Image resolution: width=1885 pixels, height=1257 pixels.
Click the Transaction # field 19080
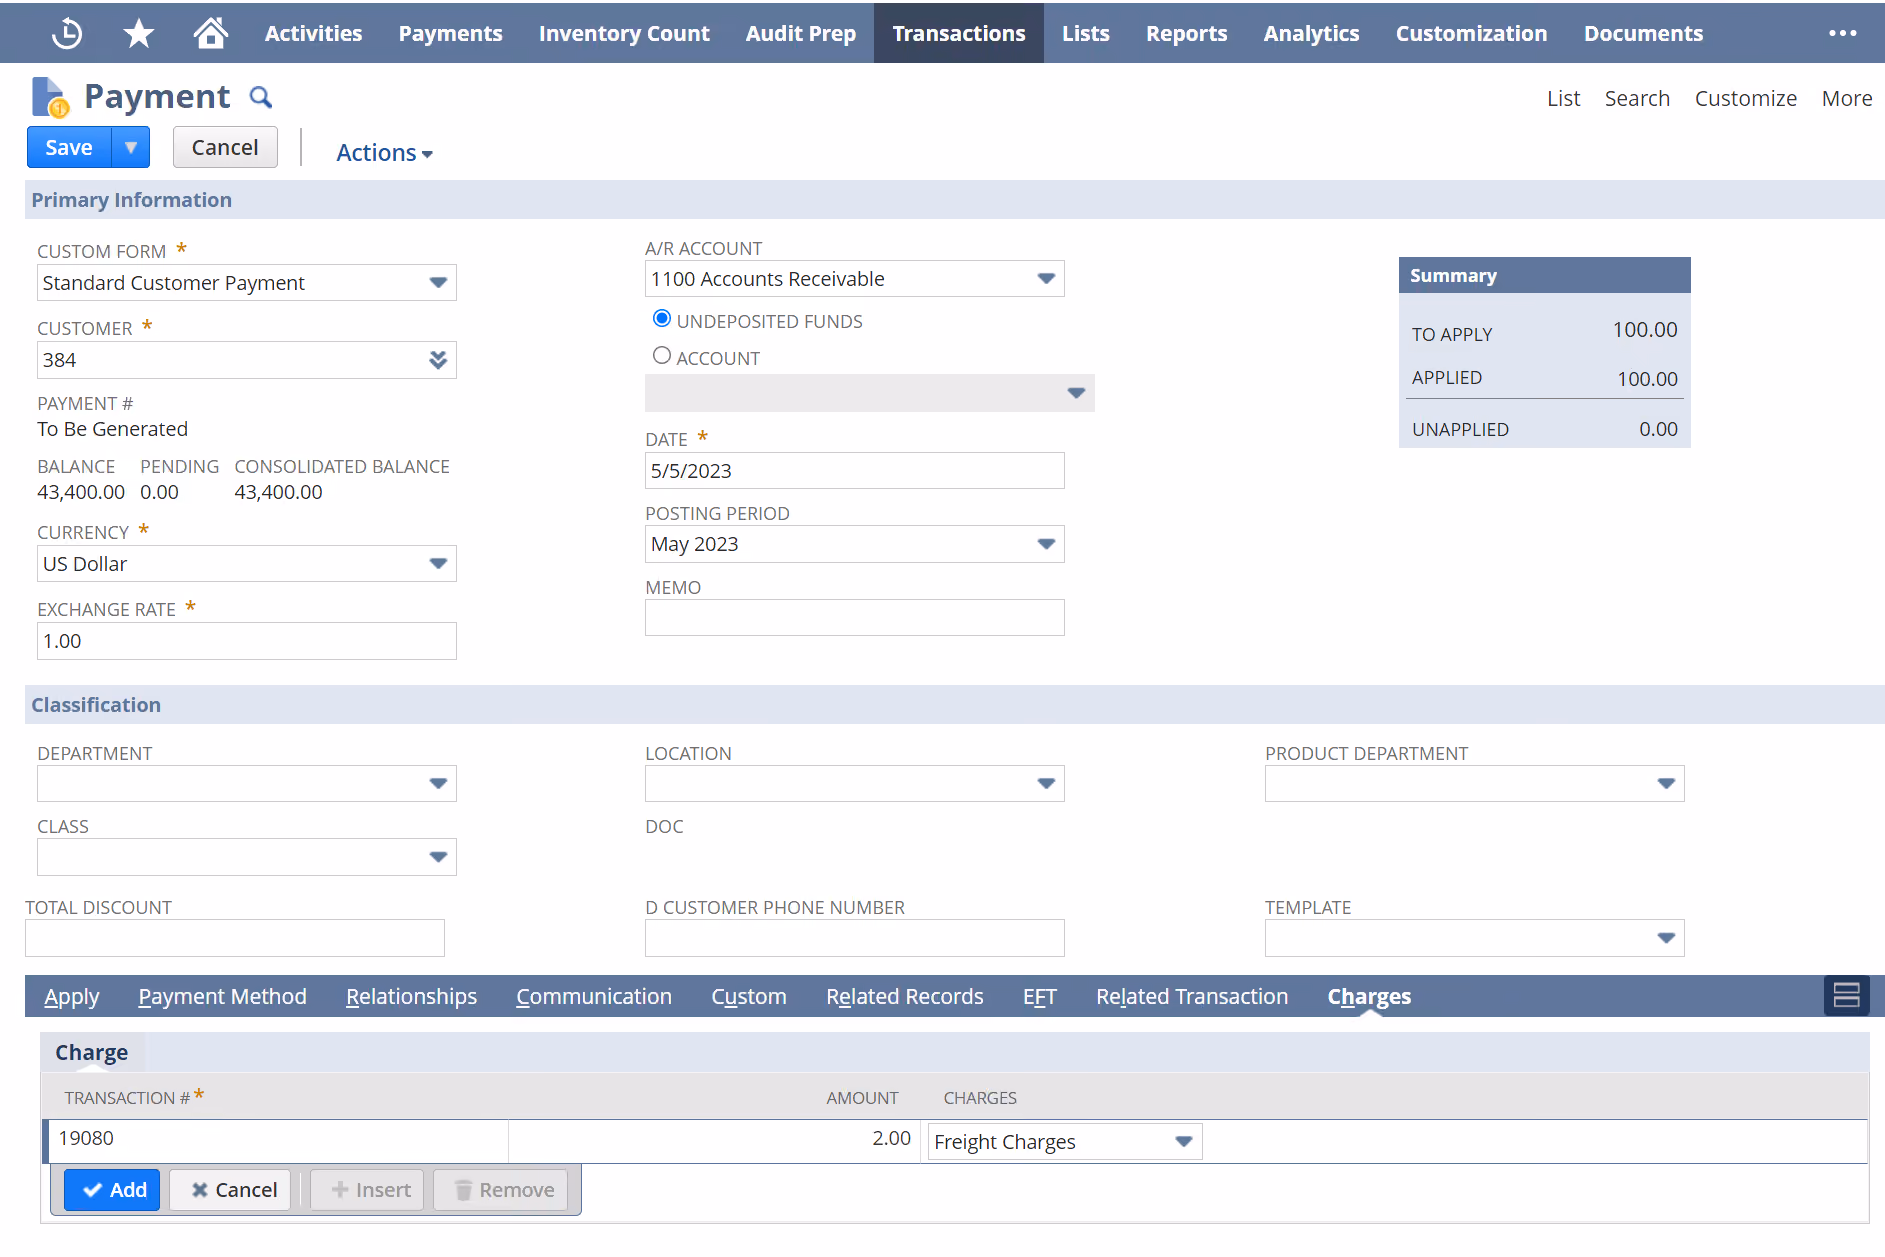pos(278,1139)
